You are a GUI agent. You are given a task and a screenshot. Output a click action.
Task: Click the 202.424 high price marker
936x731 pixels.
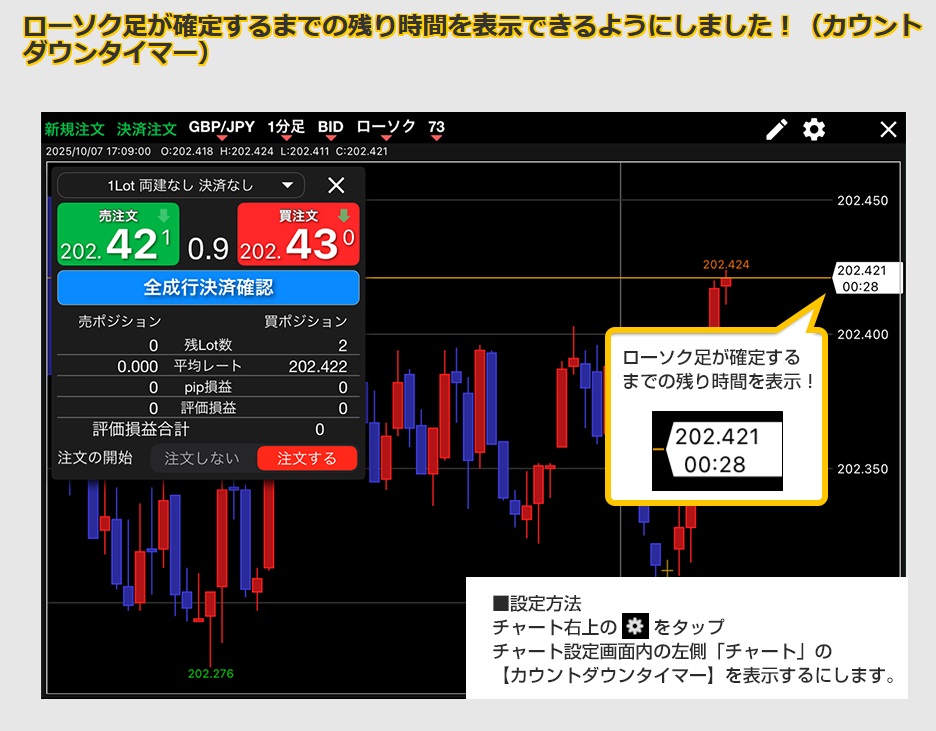click(x=726, y=265)
